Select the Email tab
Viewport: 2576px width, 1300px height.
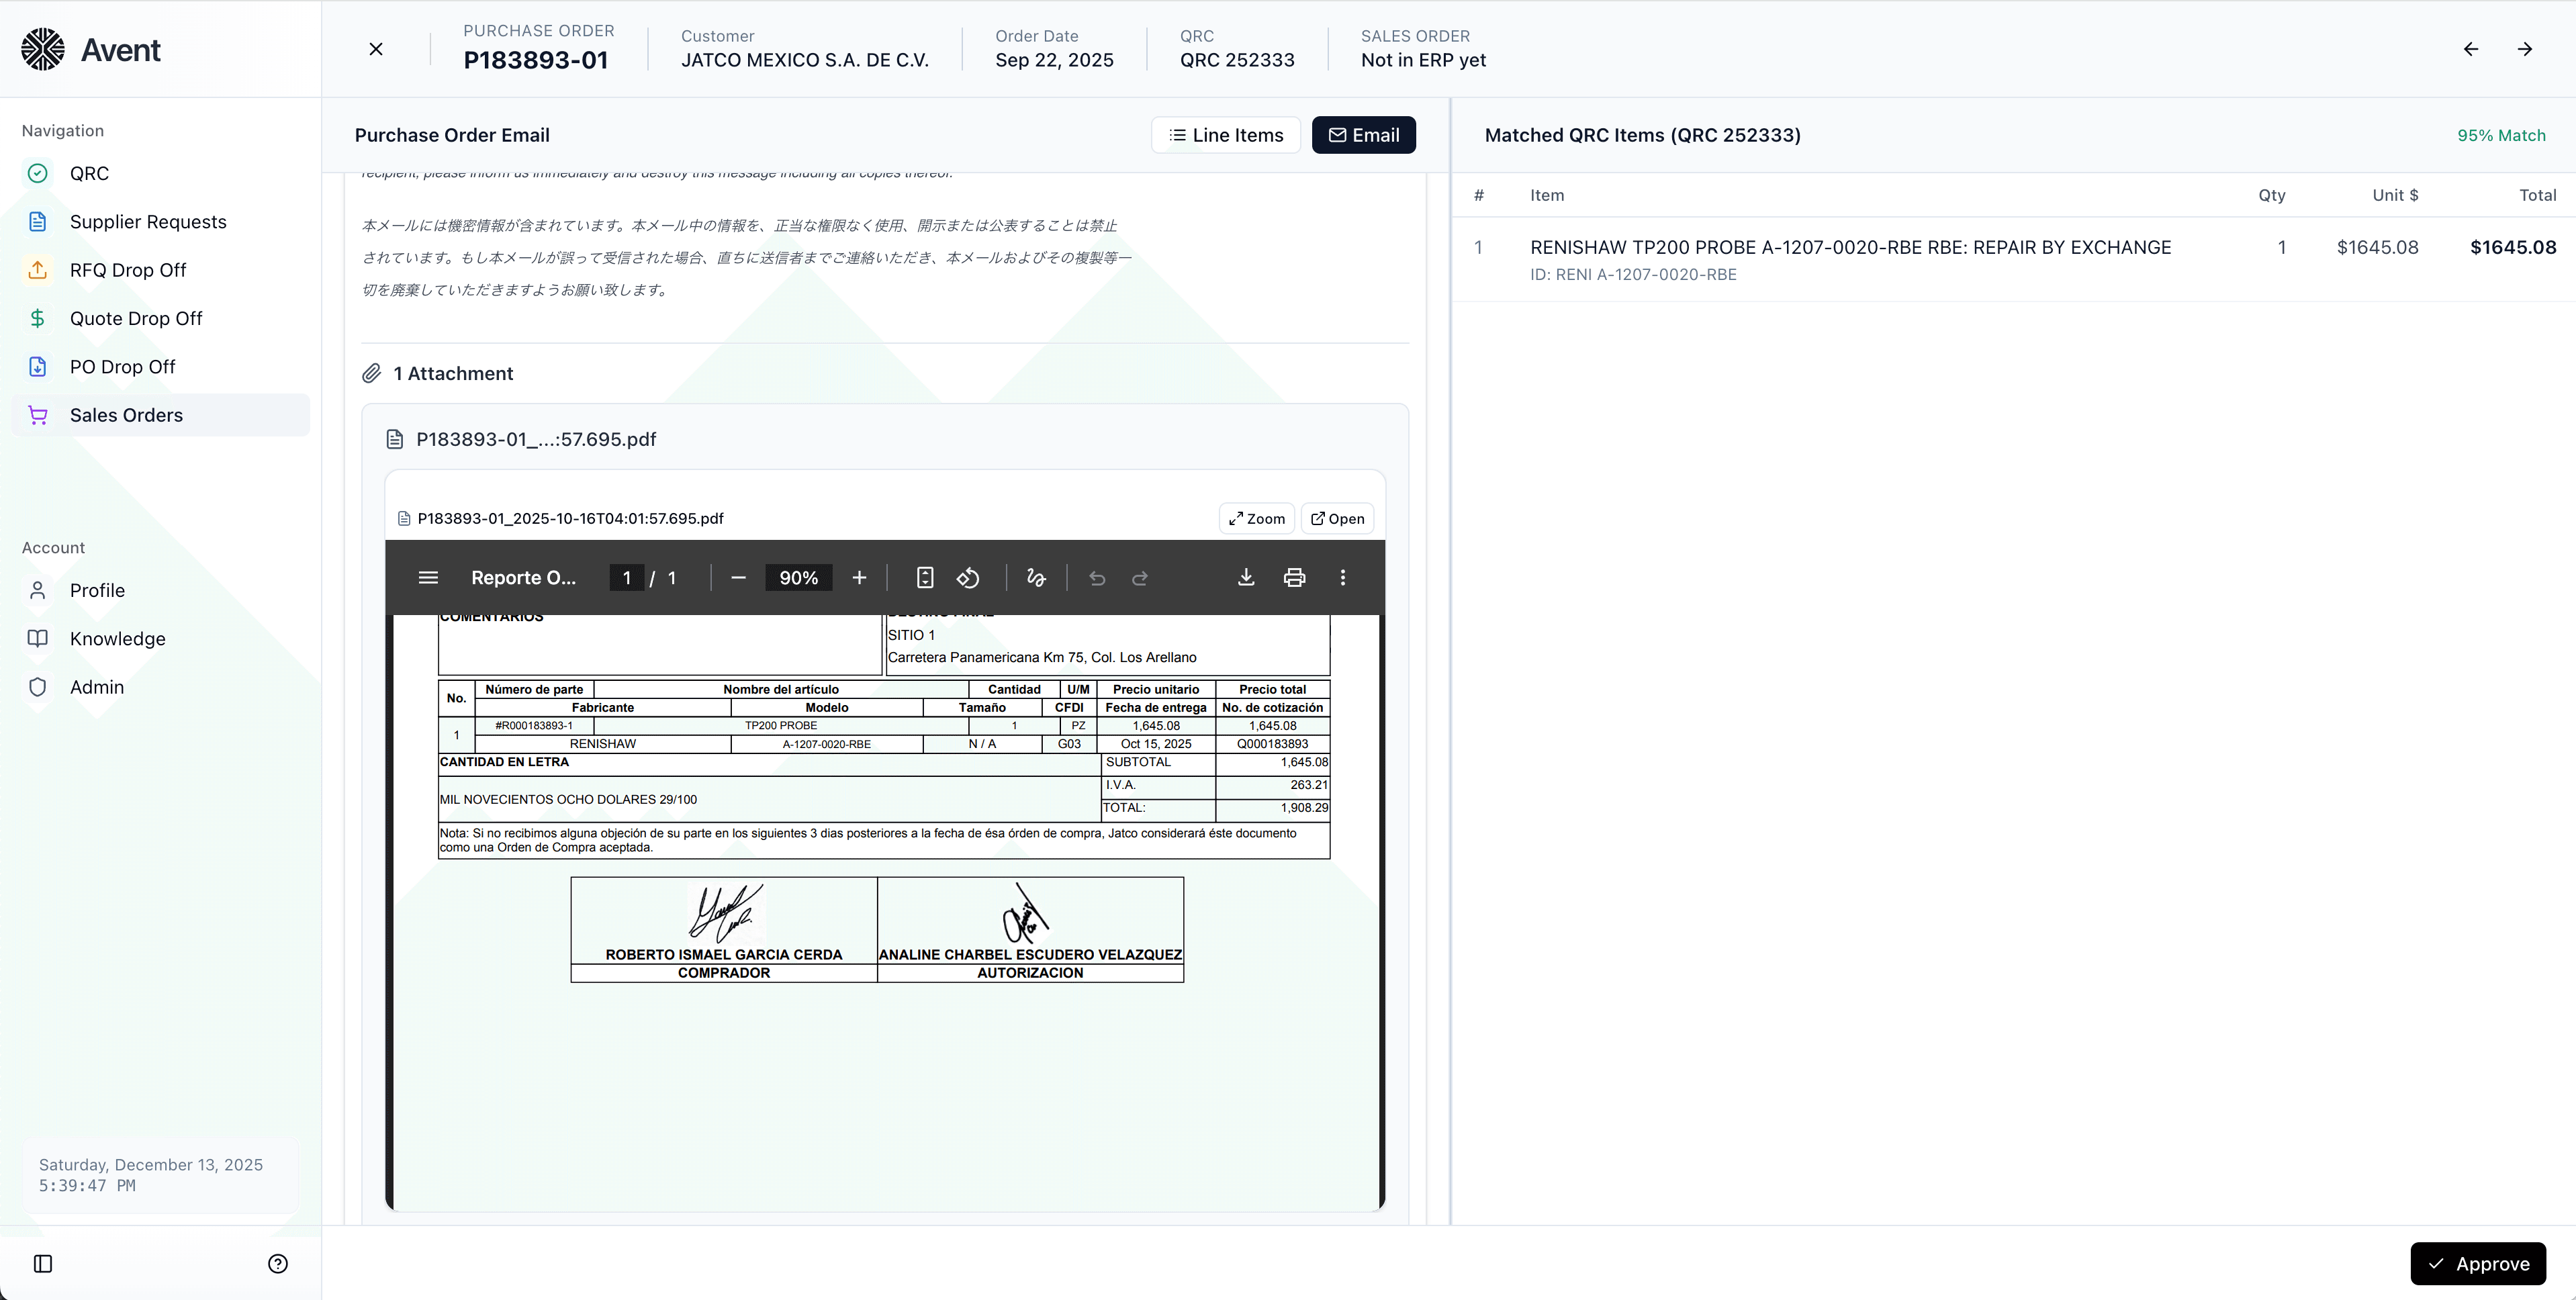coord(1363,135)
